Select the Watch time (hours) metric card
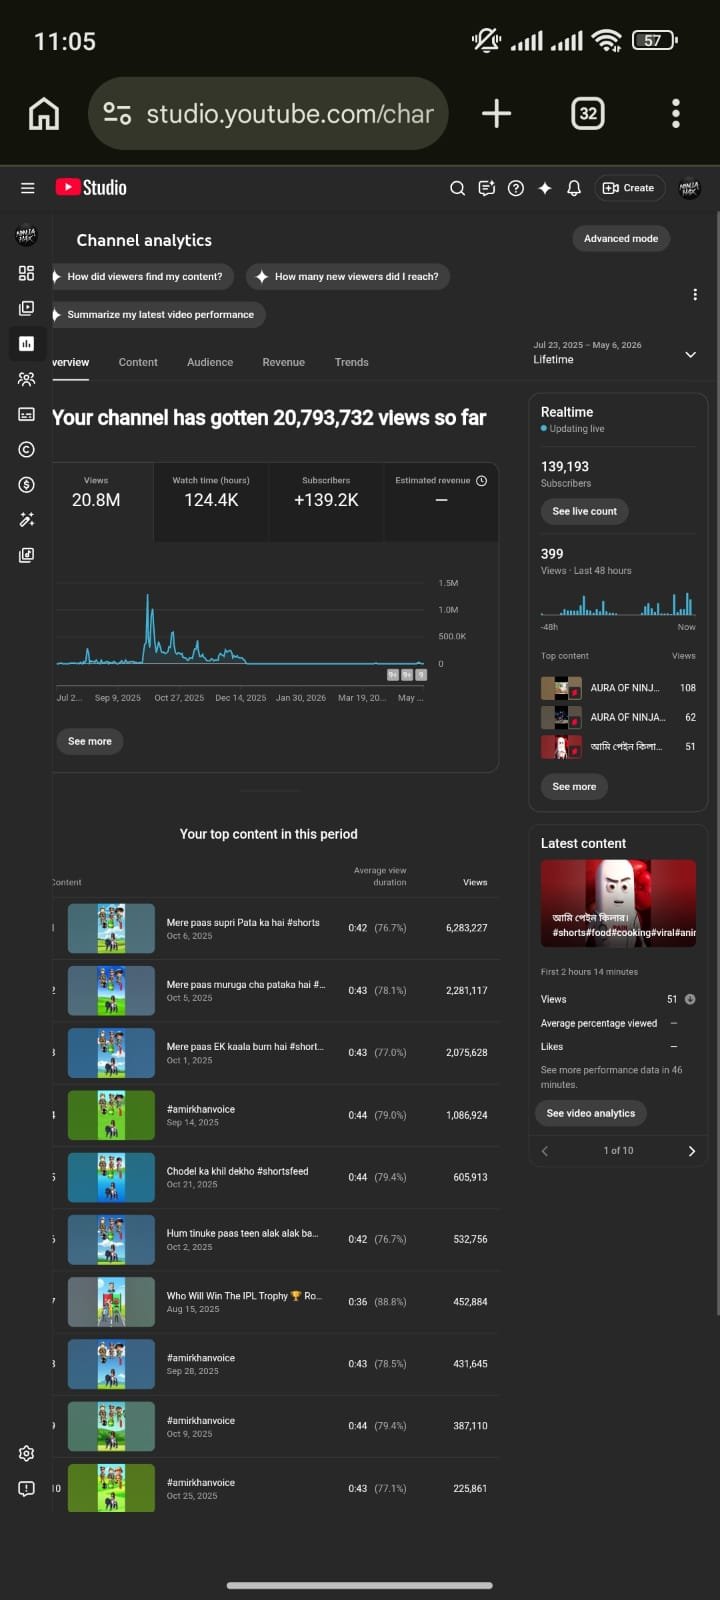The height and width of the screenshot is (1600, 720). [x=211, y=501]
